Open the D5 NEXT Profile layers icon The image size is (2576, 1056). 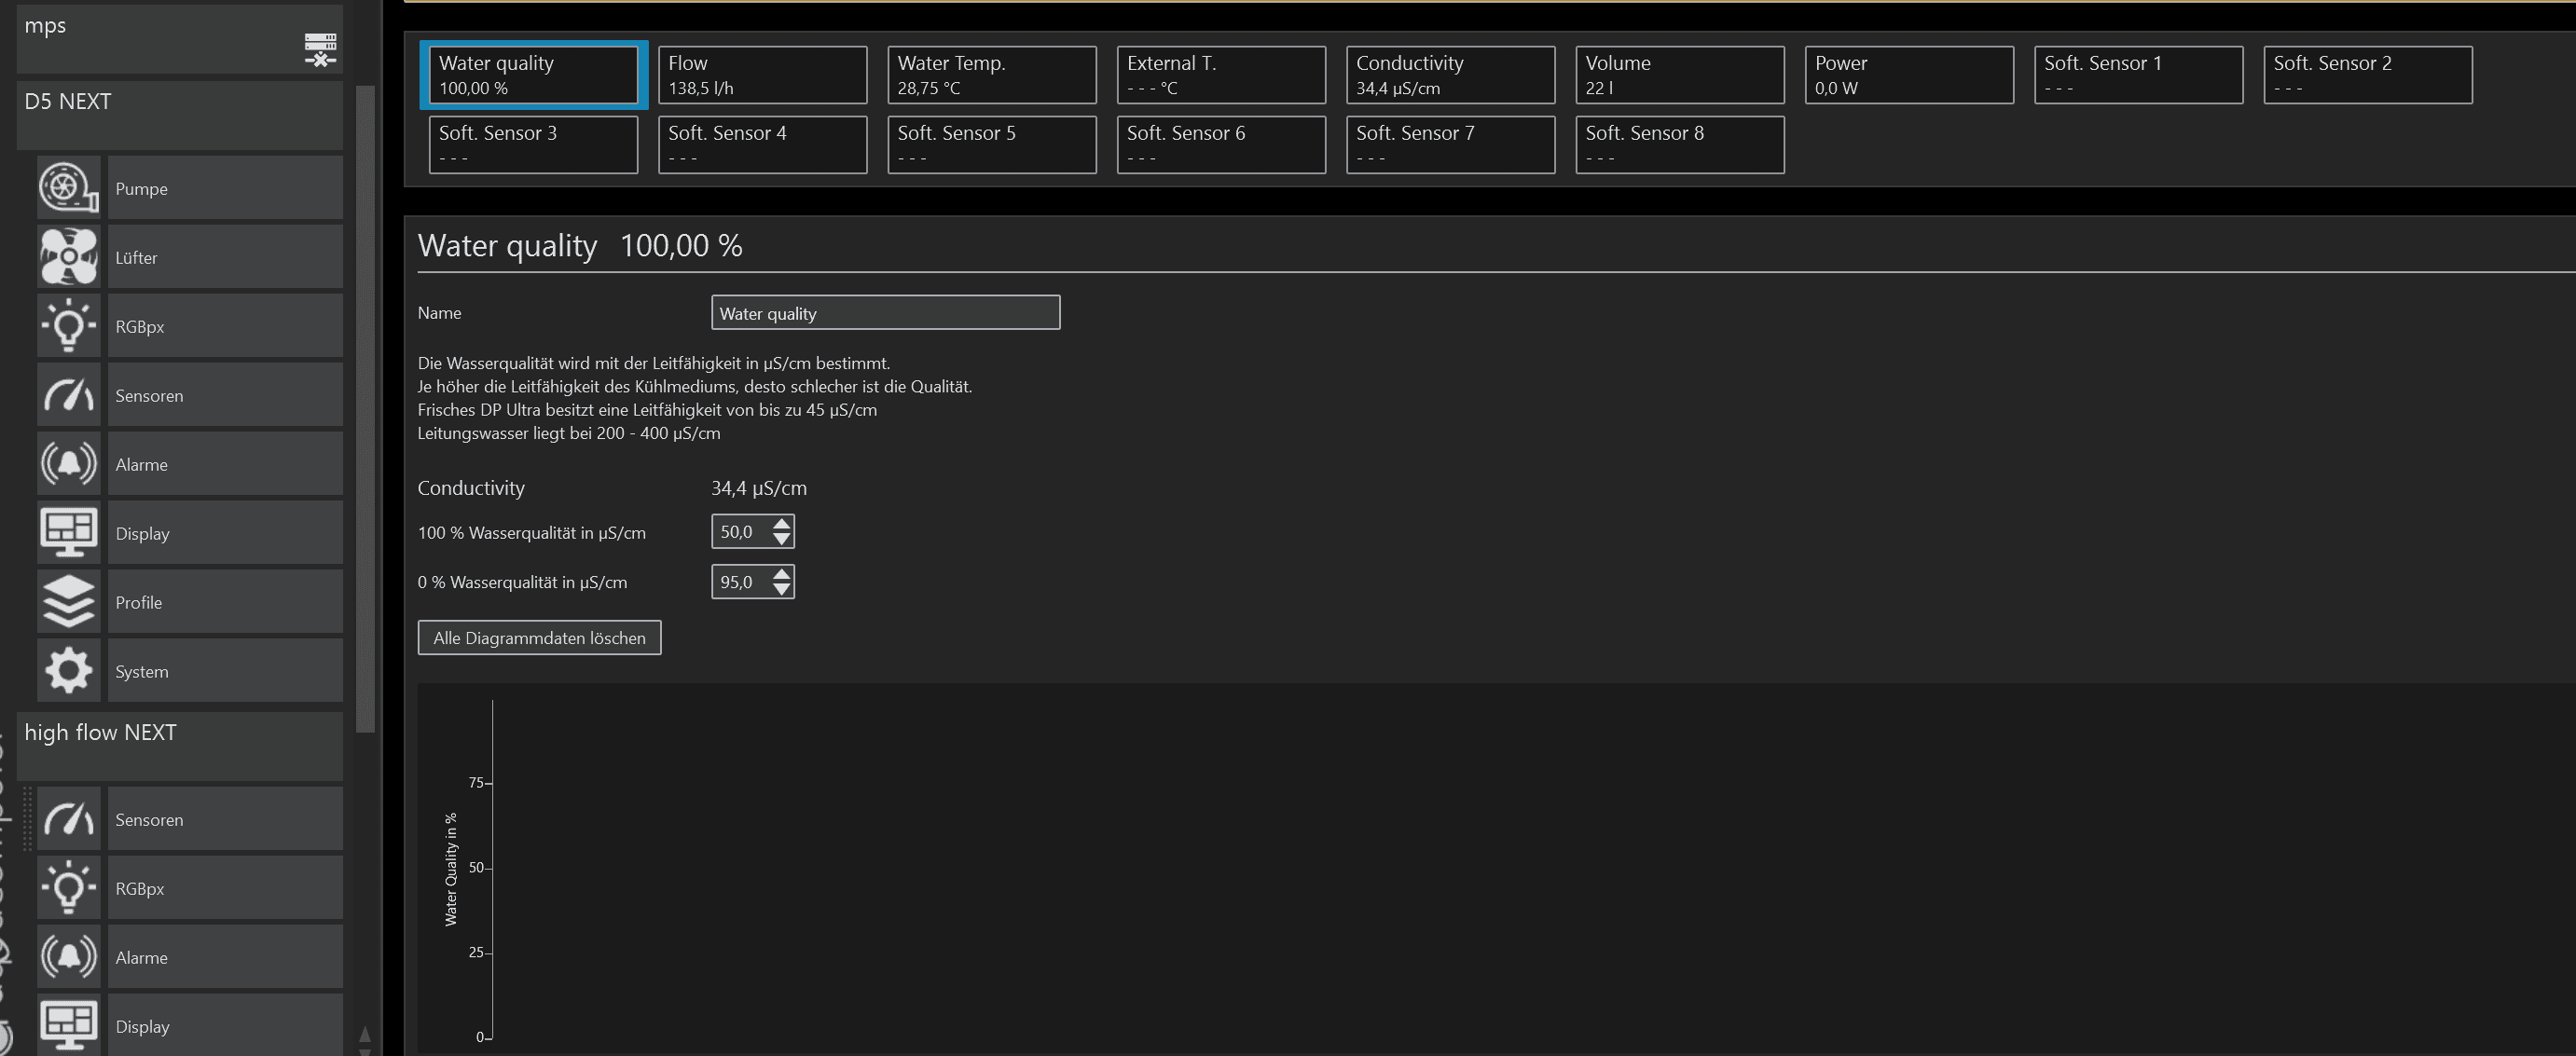coord(69,602)
